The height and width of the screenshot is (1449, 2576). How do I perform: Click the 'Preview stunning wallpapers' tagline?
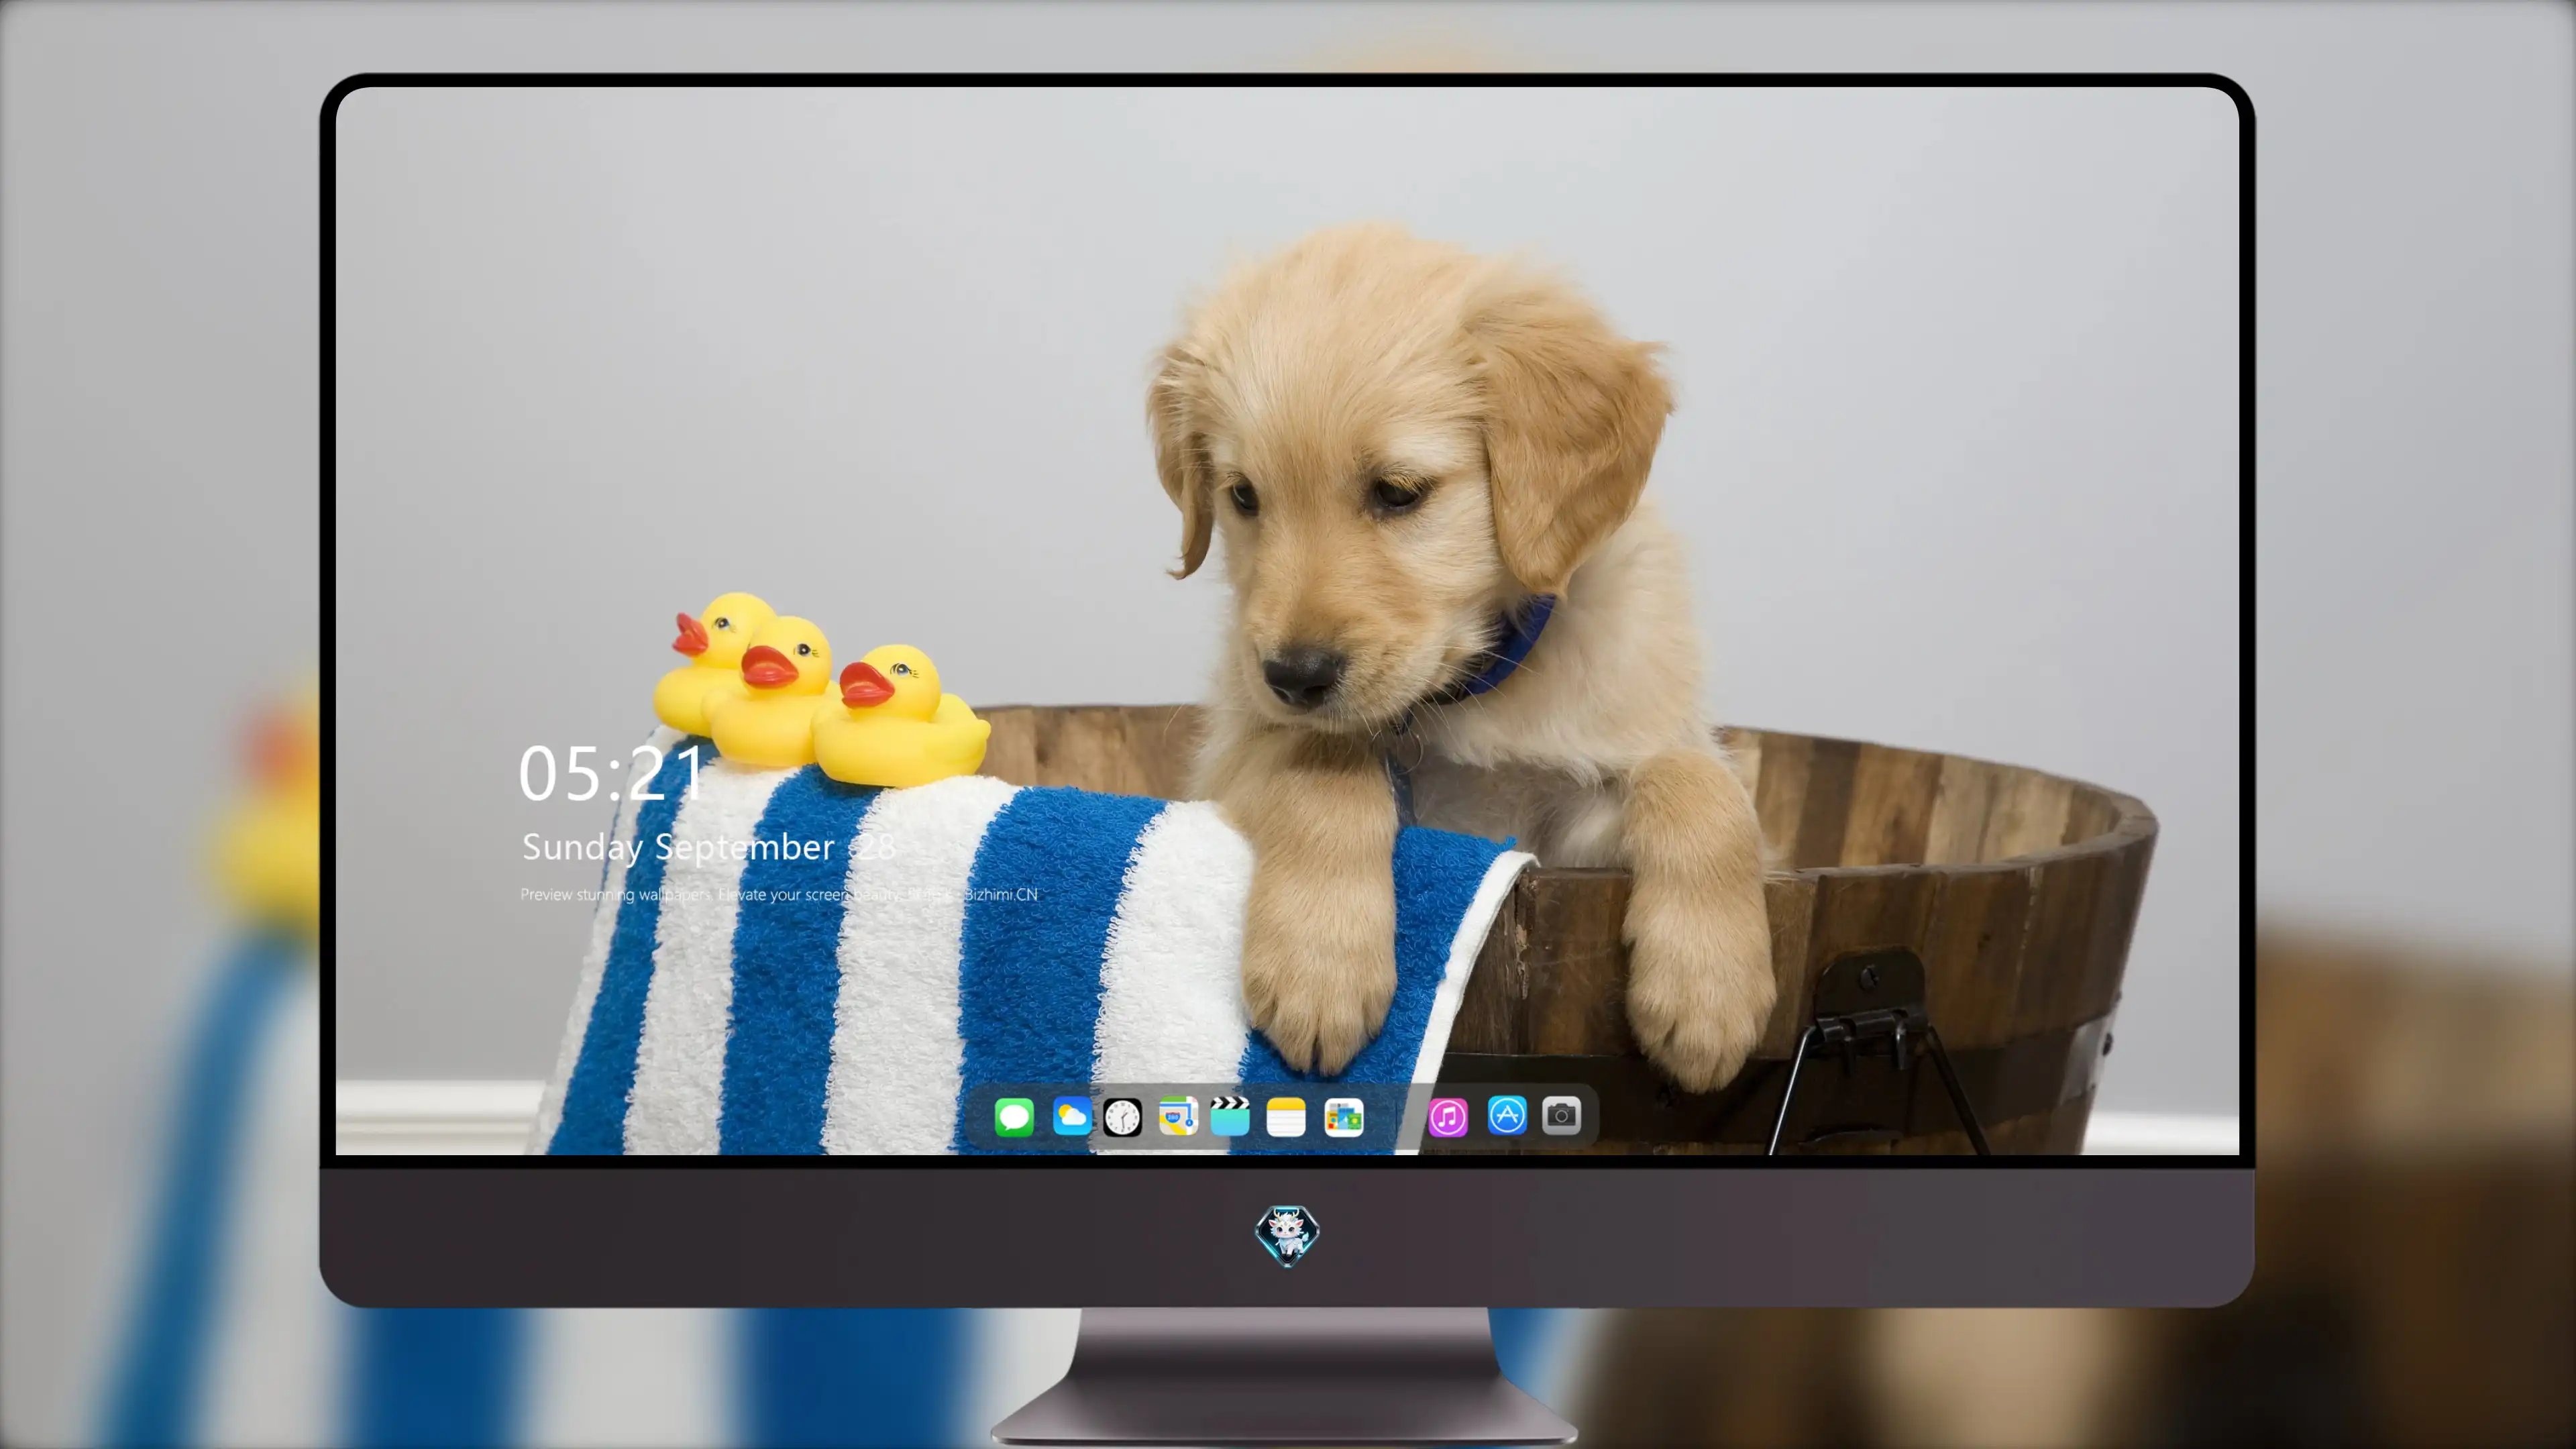pos(779,894)
